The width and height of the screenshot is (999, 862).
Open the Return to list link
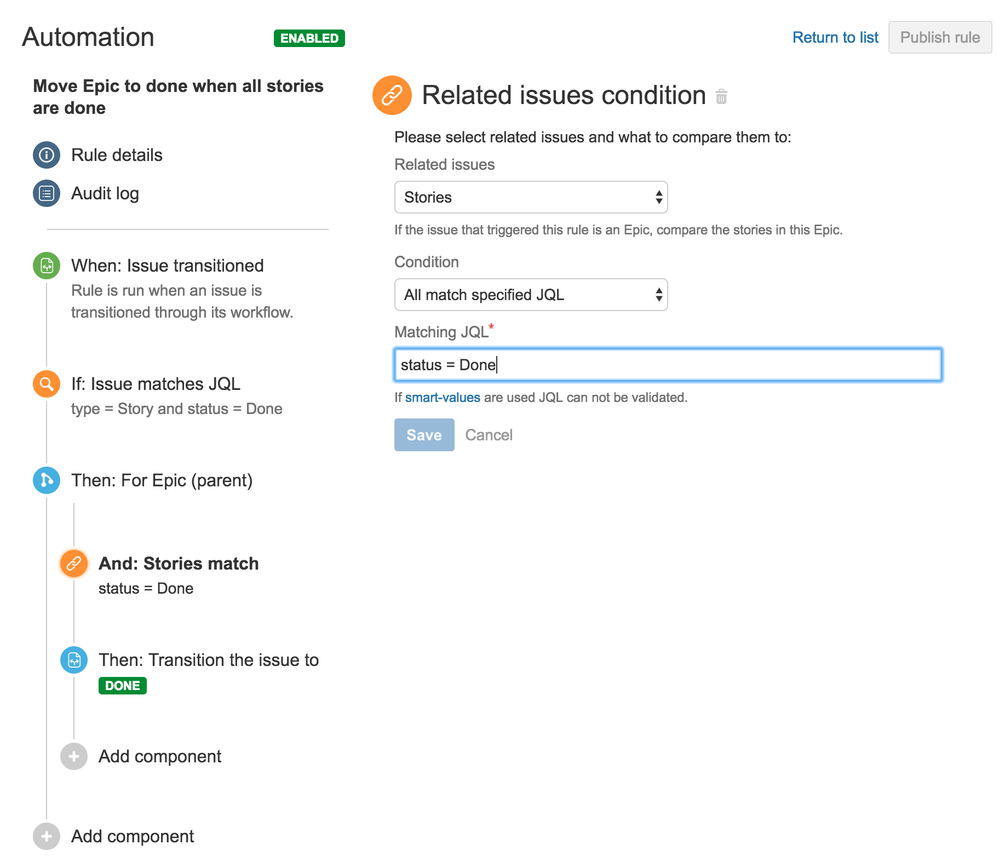pyautogui.click(x=834, y=37)
